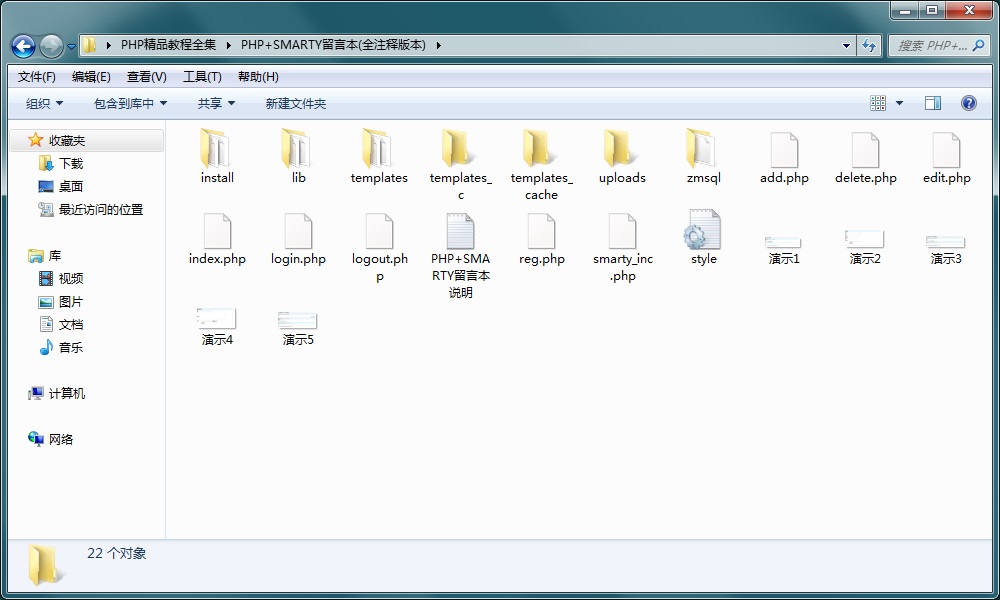Expand the arrow before PHP精品教程全集 breadcrumb
This screenshot has height=600, width=1000.
[x=108, y=45]
